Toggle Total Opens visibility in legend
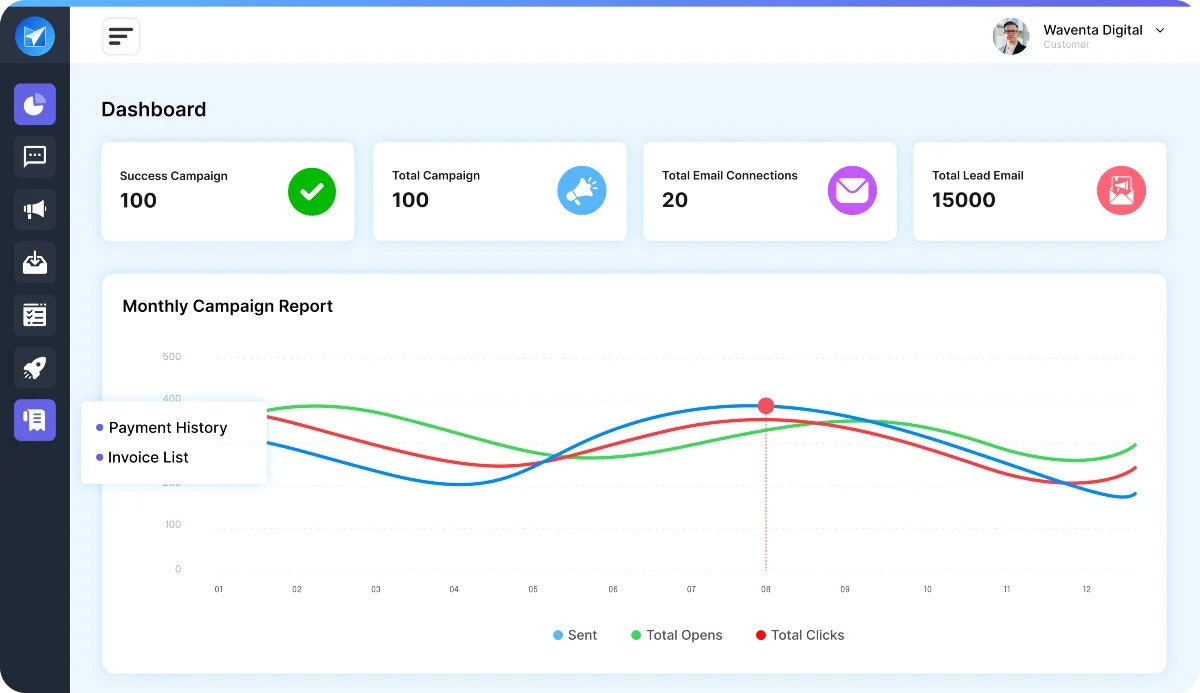Viewport: 1200px width, 693px height. [x=676, y=635]
